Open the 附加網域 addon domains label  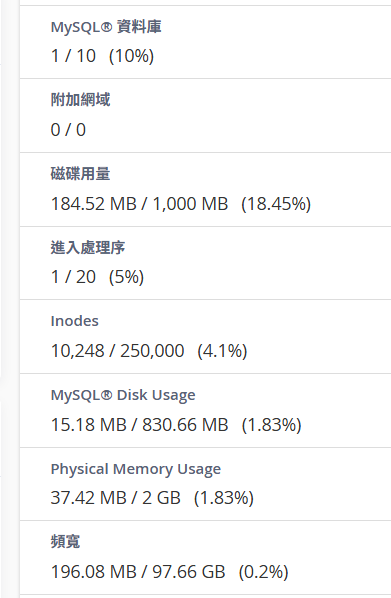point(80,100)
